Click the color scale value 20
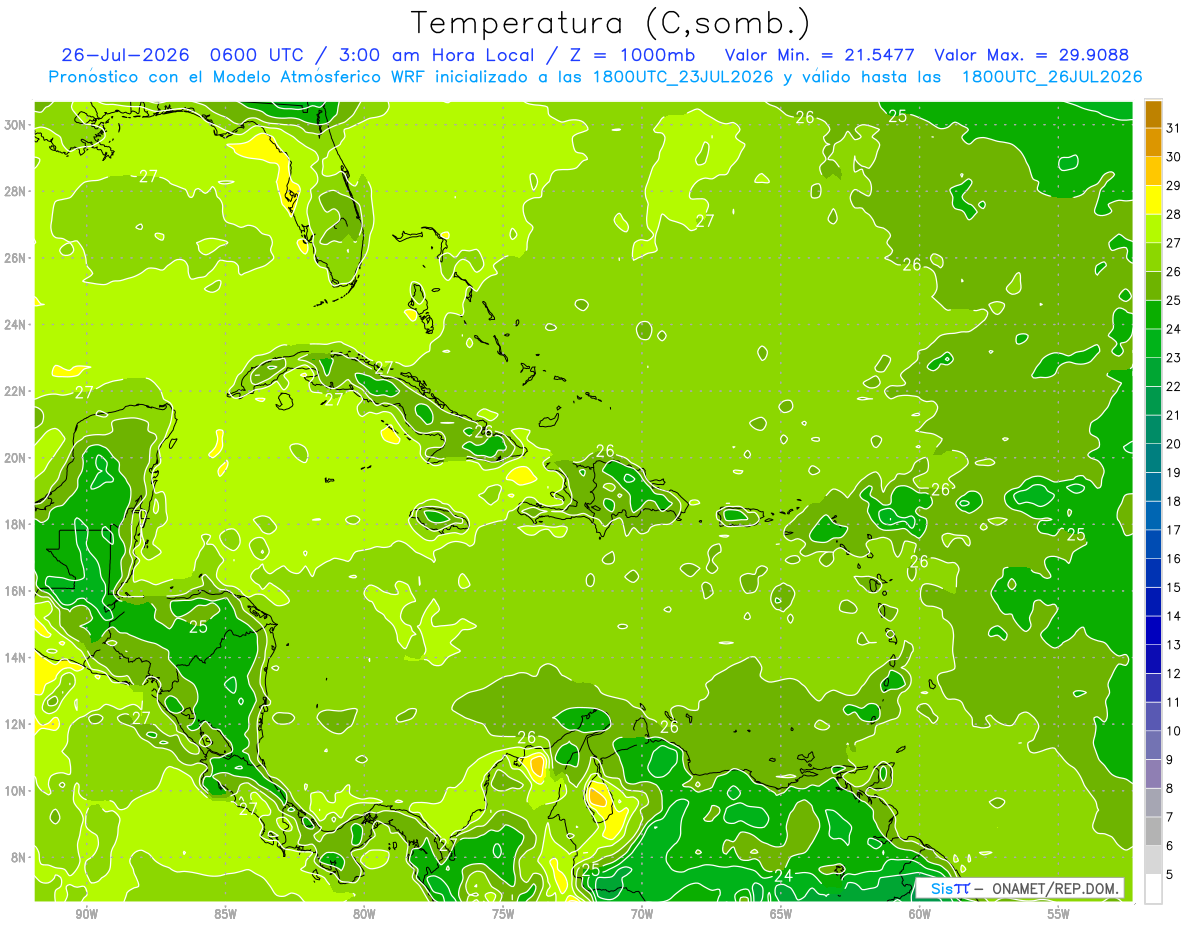 tap(1174, 443)
